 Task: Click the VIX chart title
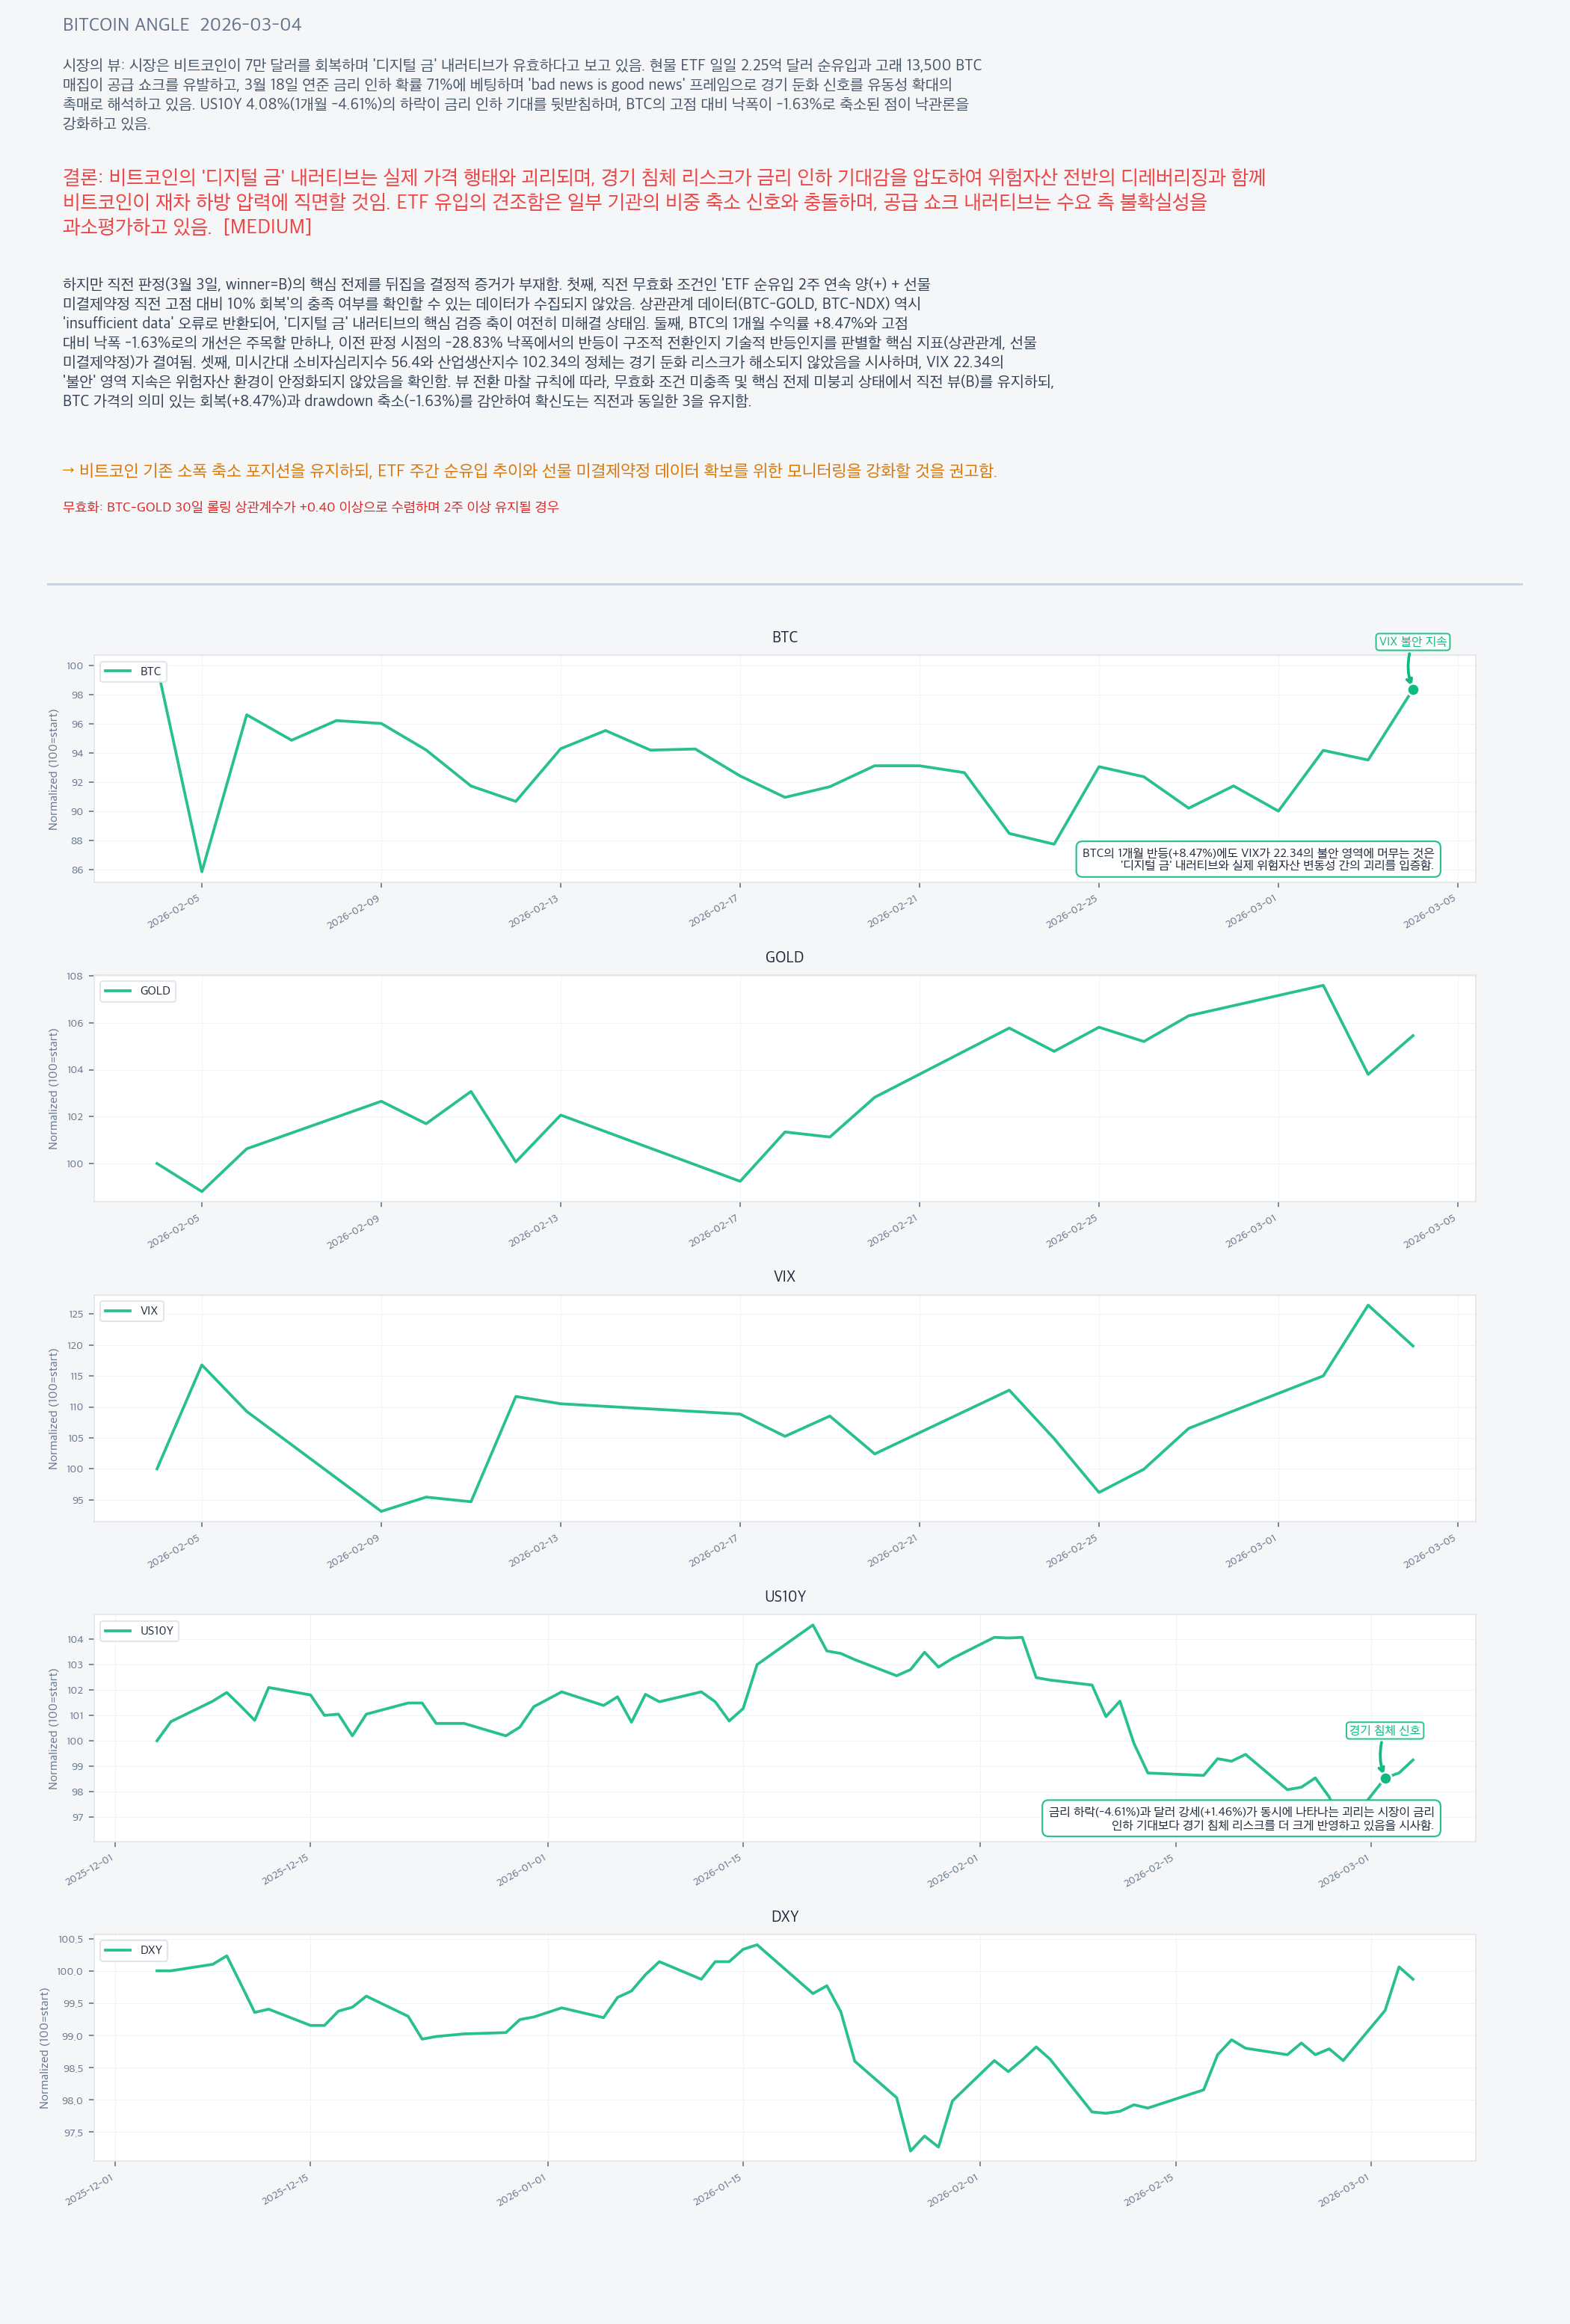point(784,1277)
